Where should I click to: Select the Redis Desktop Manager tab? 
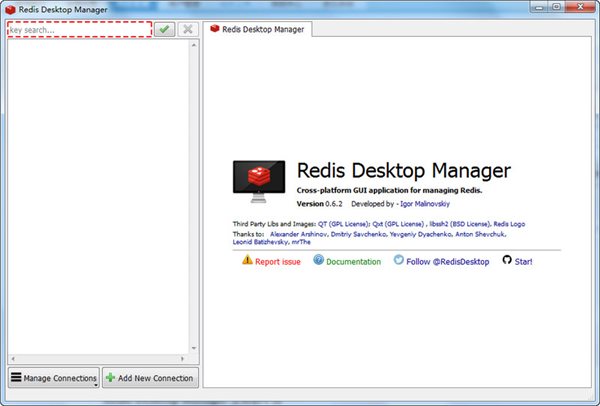pos(258,29)
